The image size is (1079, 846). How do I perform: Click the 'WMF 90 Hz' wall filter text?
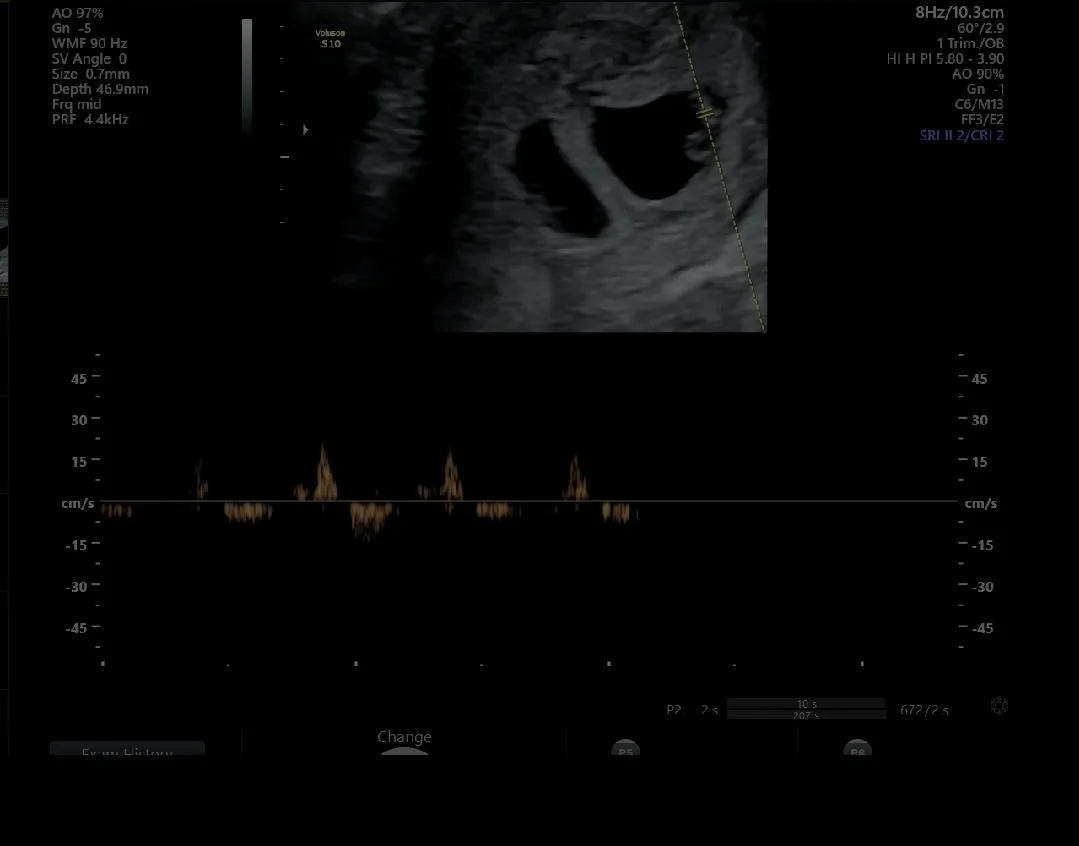point(89,43)
